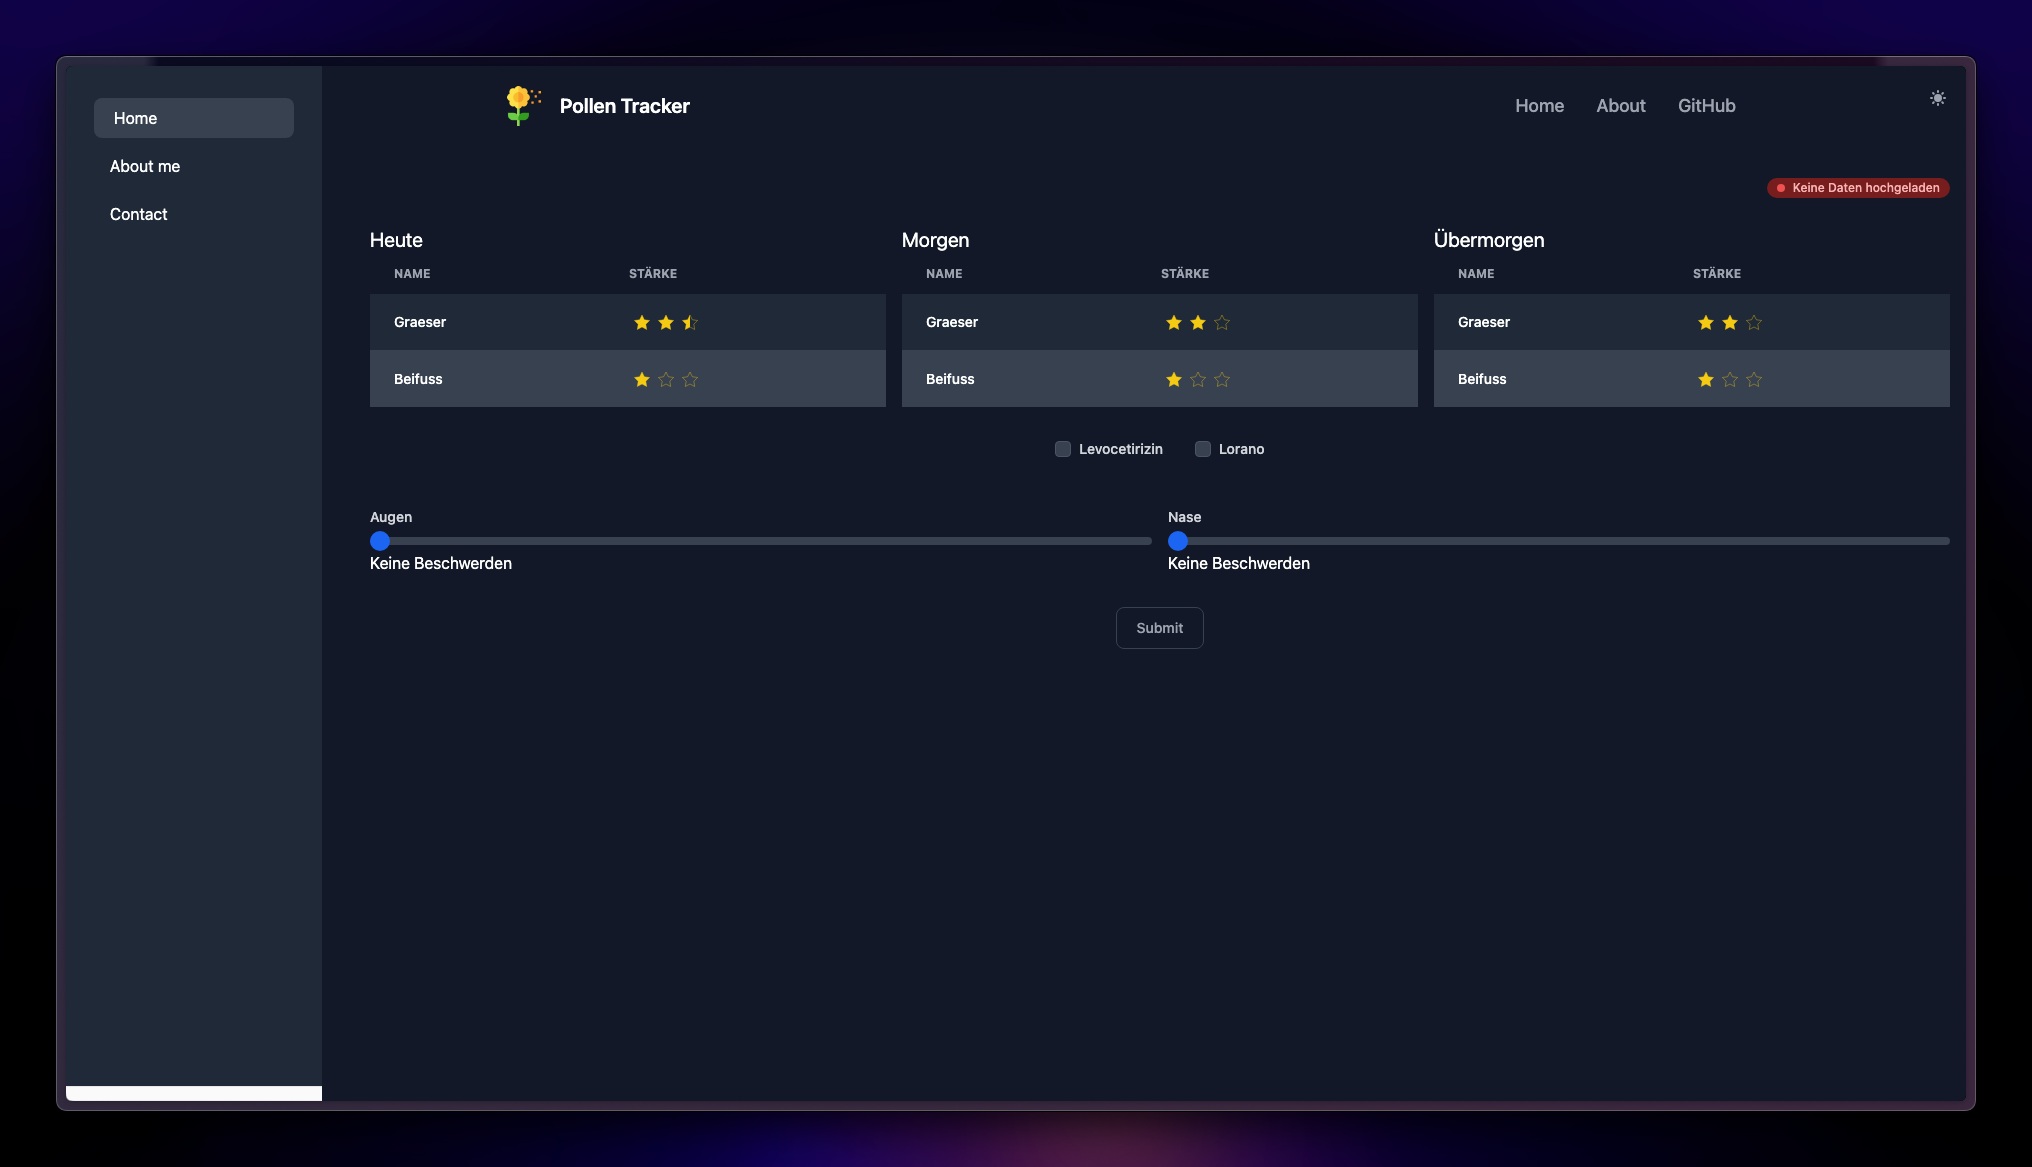This screenshot has width=2032, height=1167.
Task: Toggle light mode with the sun icon
Action: (x=1937, y=98)
